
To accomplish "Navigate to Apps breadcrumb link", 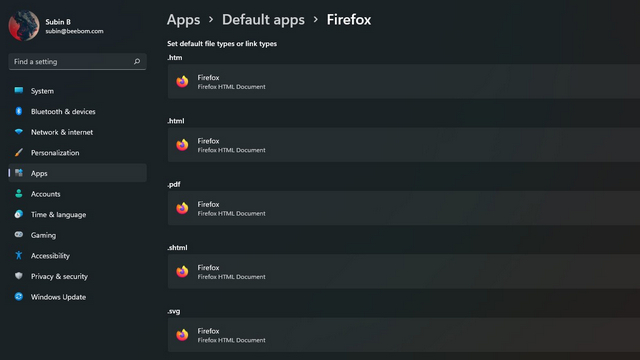I will [x=184, y=20].
